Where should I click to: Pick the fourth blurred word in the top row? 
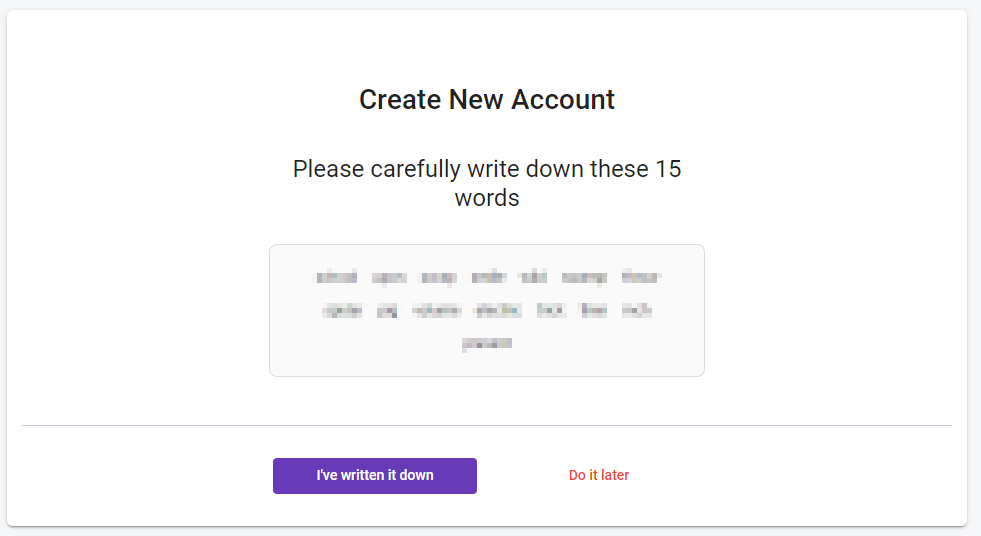pyautogui.click(x=489, y=277)
